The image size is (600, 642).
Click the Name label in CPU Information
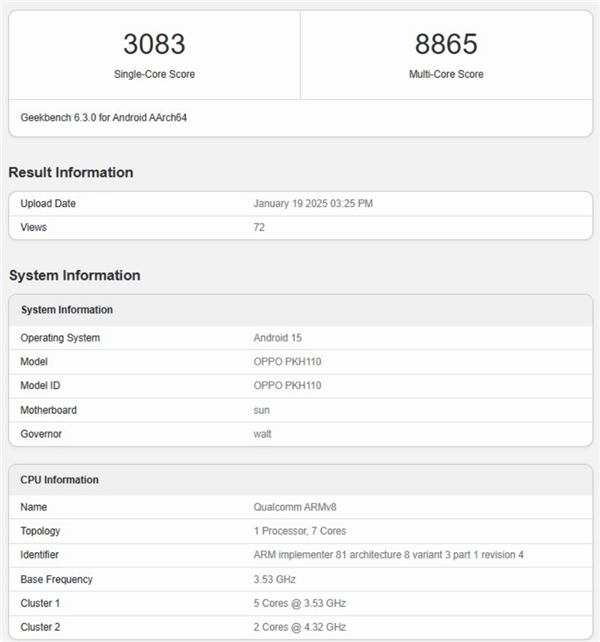click(34, 507)
